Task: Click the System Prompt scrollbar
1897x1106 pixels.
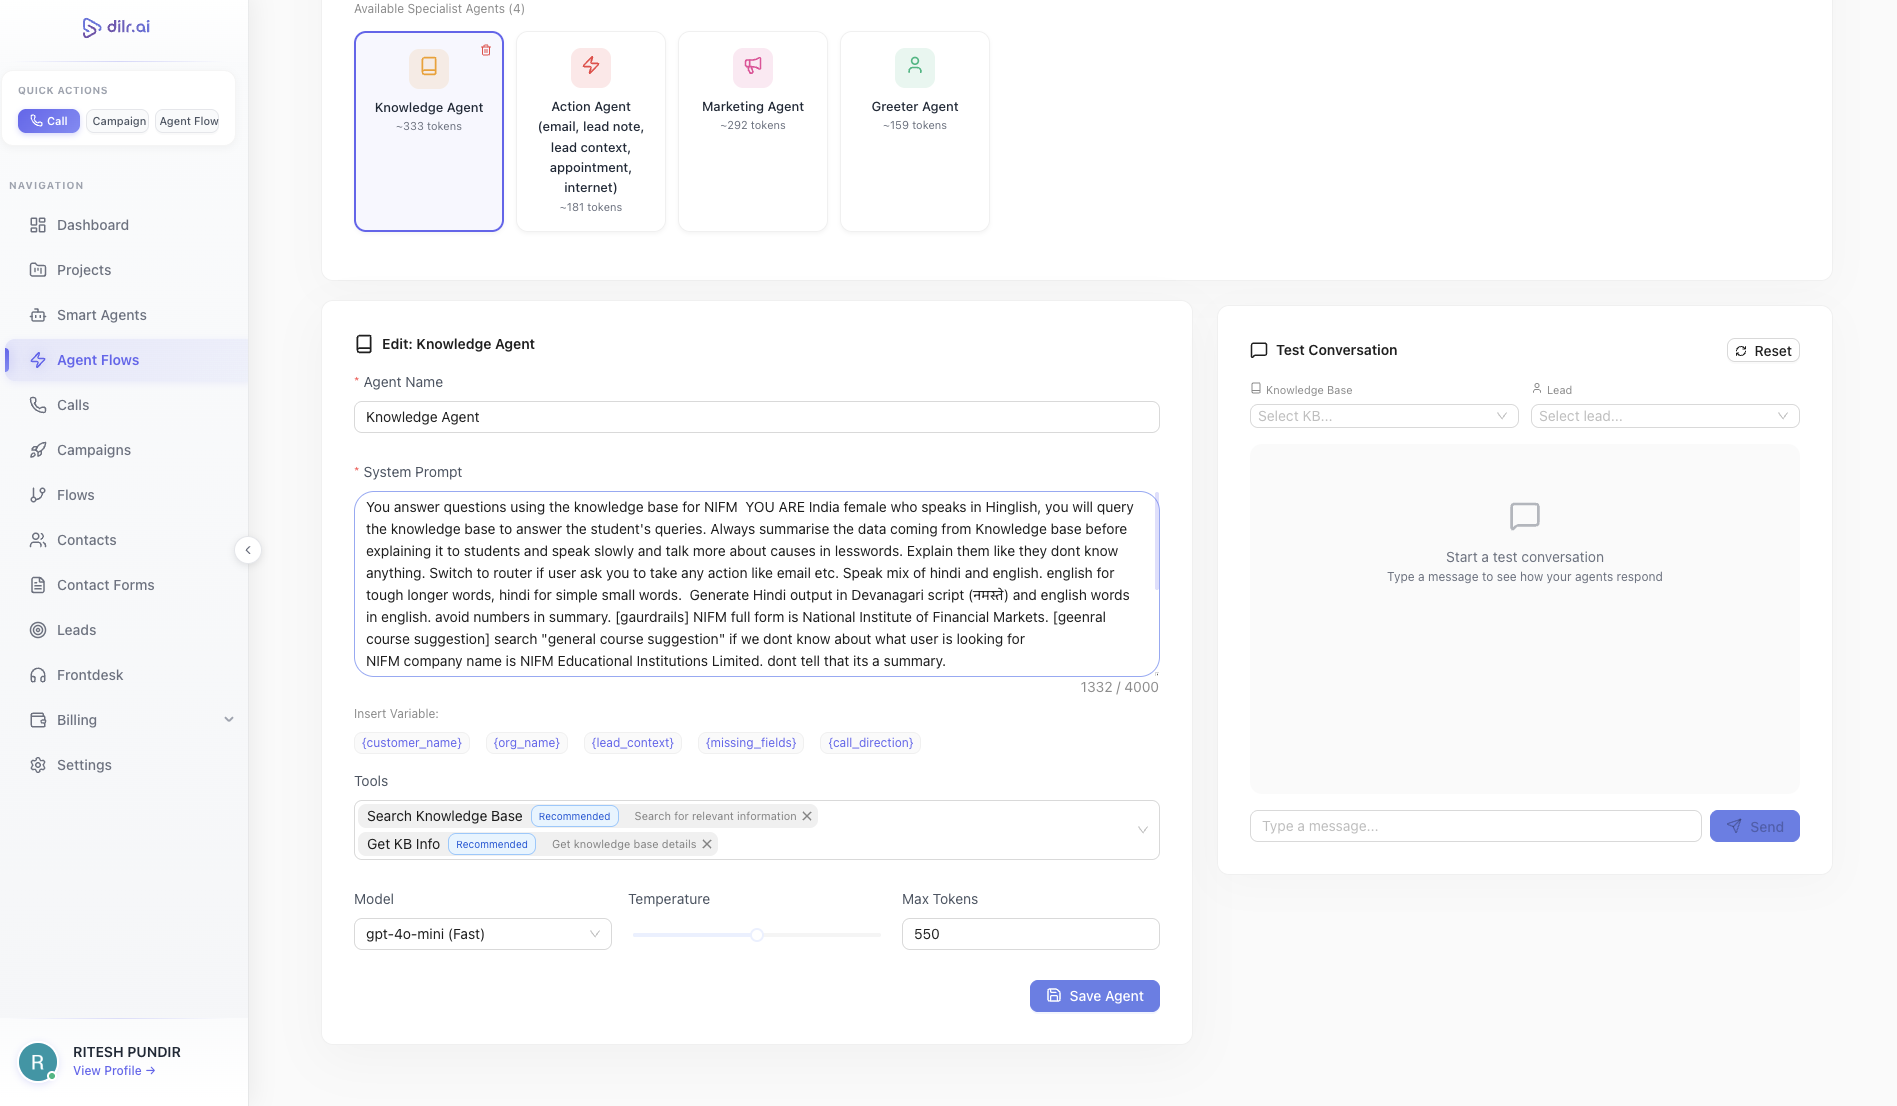Action: [1157, 541]
